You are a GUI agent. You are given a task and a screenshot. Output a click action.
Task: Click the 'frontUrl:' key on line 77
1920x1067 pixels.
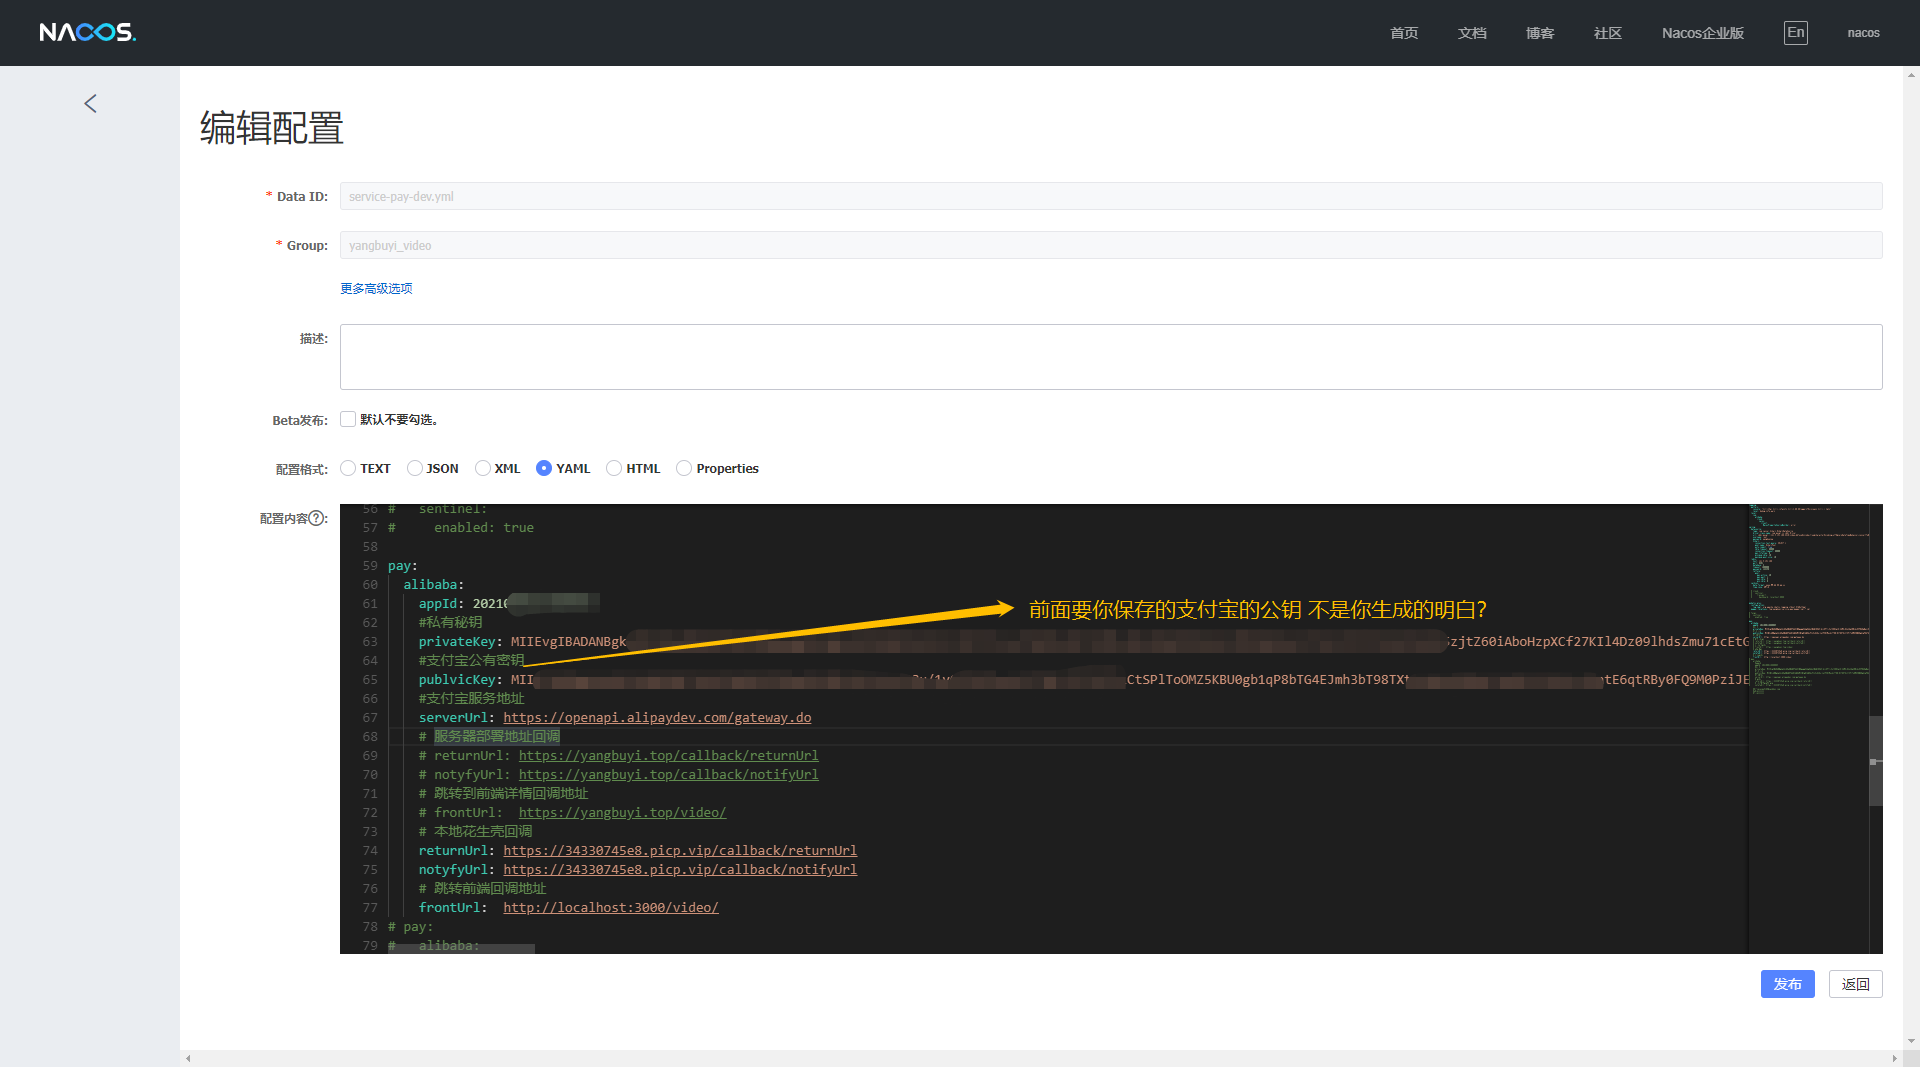point(453,907)
